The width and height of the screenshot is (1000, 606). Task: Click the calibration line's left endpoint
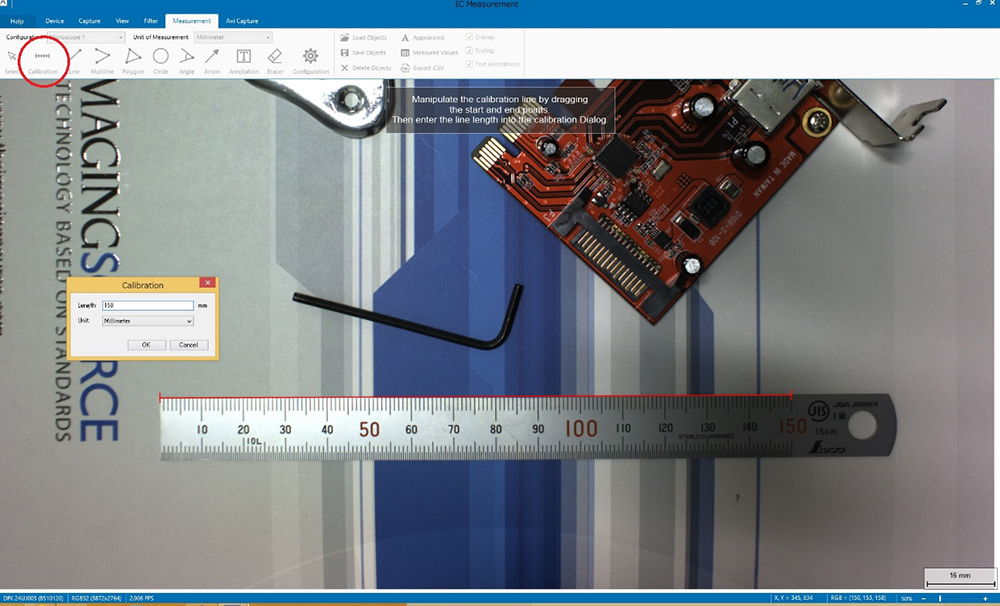(x=160, y=398)
